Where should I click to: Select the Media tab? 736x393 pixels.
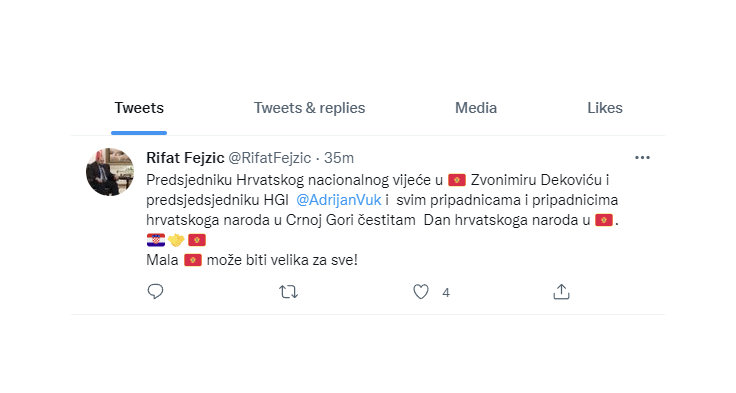(x=475, y=108)
